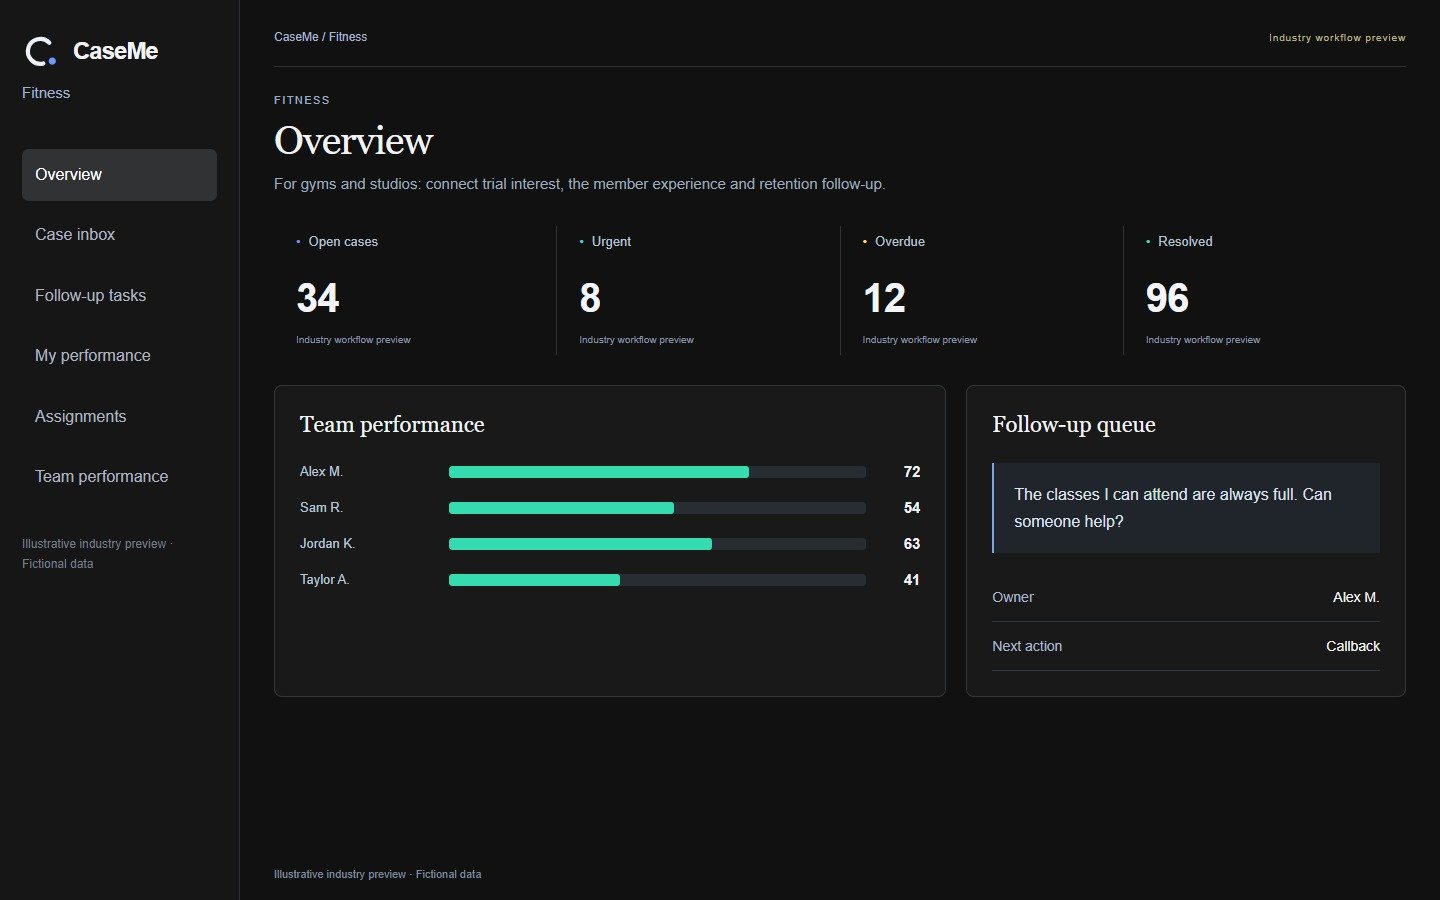
Task: Click the Taylor A. name
Action: (324, 580)
